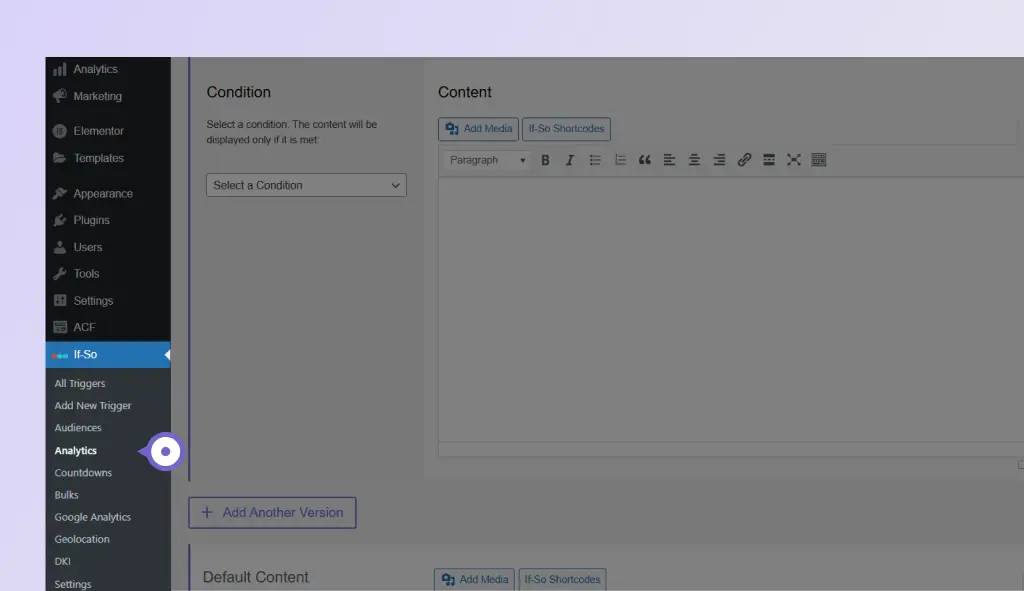1024x591 pixels.
Task: Open Settings with the sliders icon
Action: pyautogui.click(x=108, y=300)
